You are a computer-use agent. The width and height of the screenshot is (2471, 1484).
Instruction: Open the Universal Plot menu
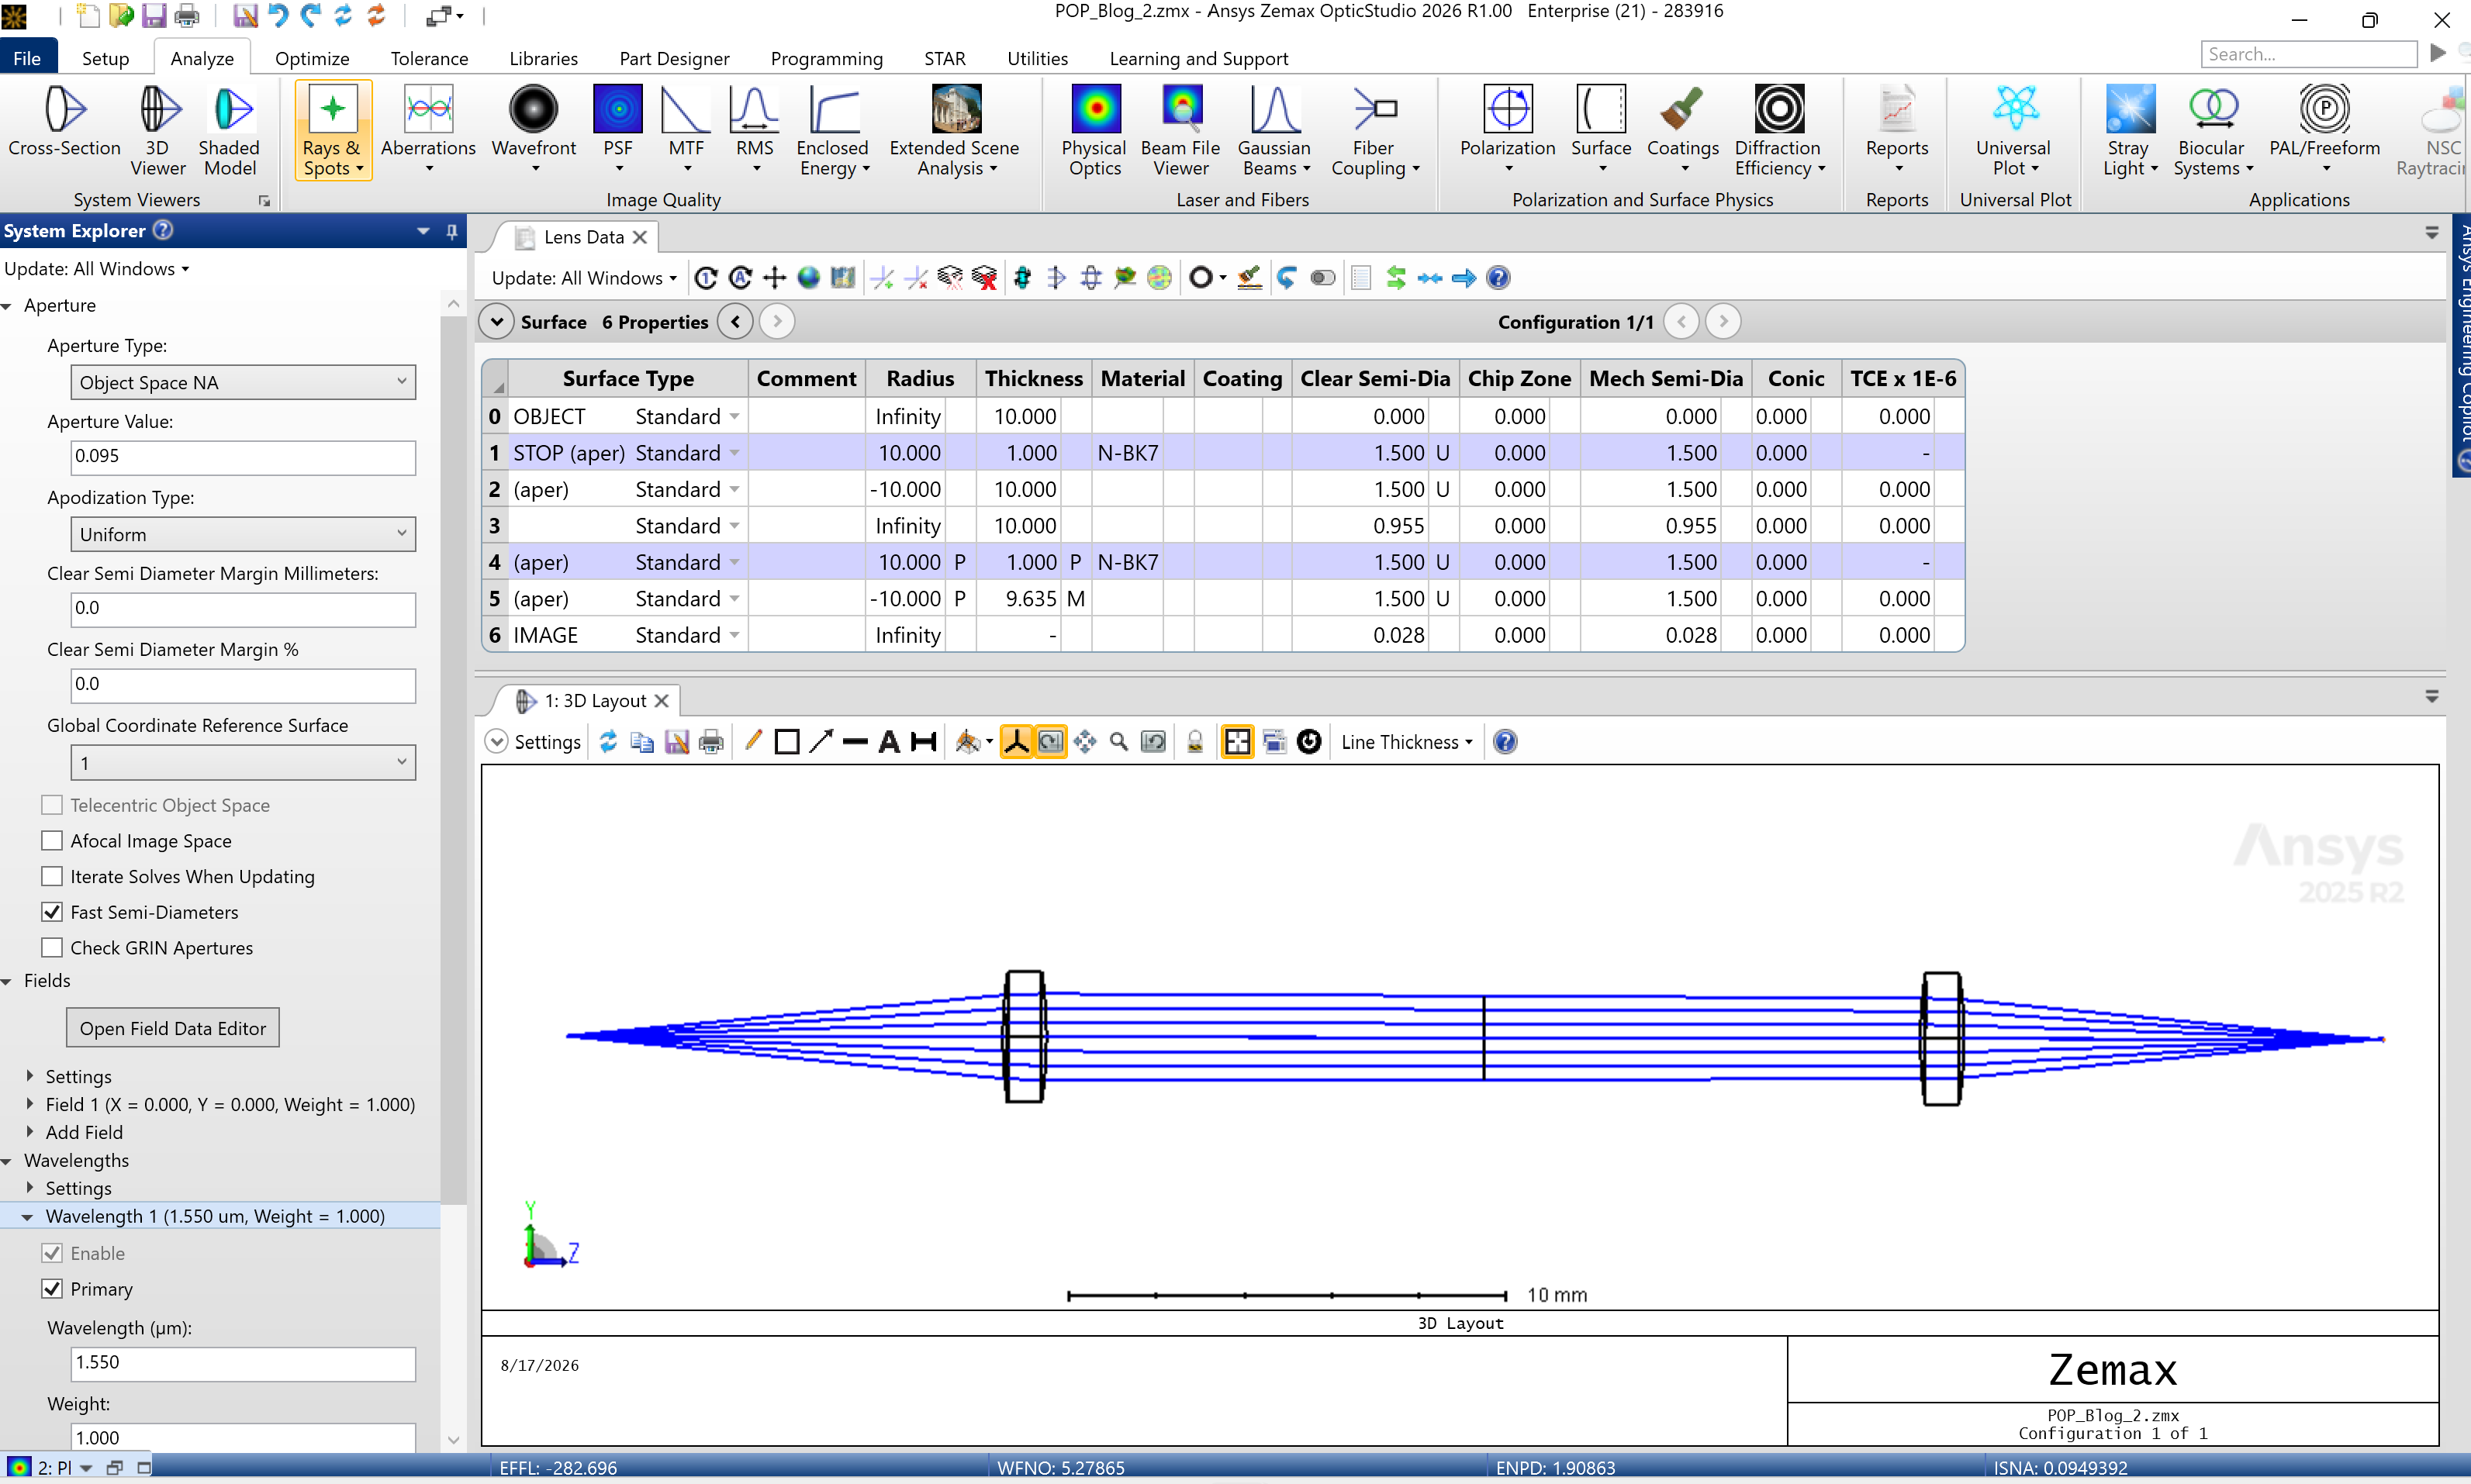2015,130
